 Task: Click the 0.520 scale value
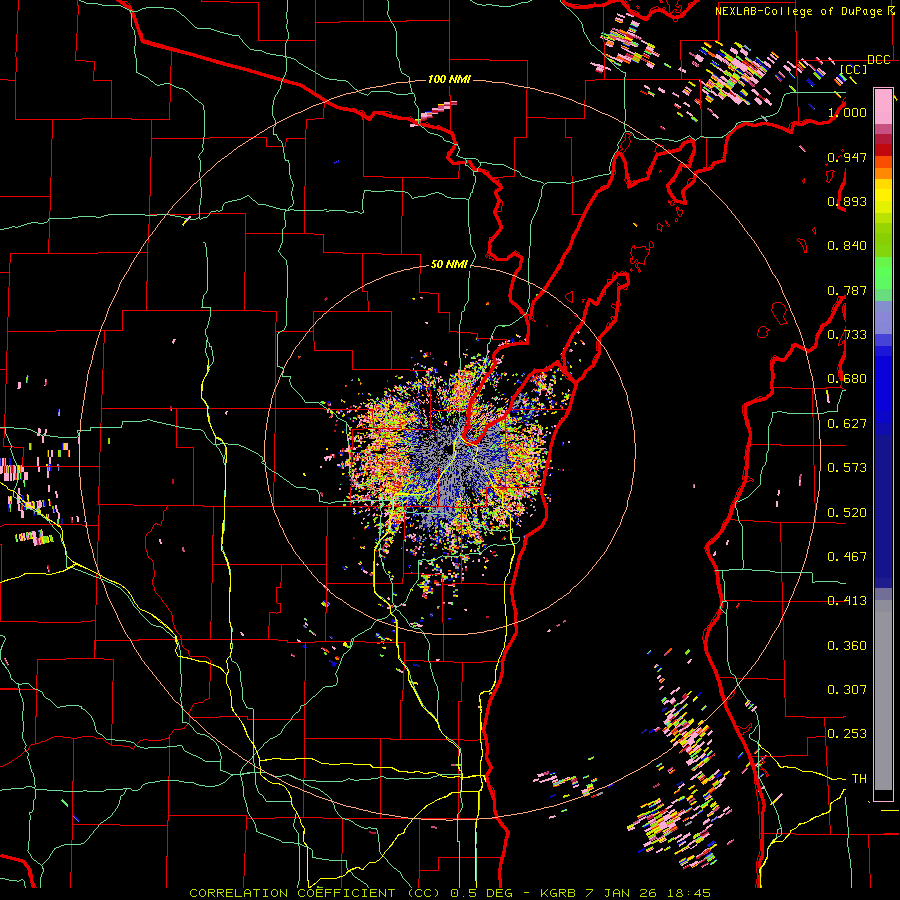(x=847, y=513)
